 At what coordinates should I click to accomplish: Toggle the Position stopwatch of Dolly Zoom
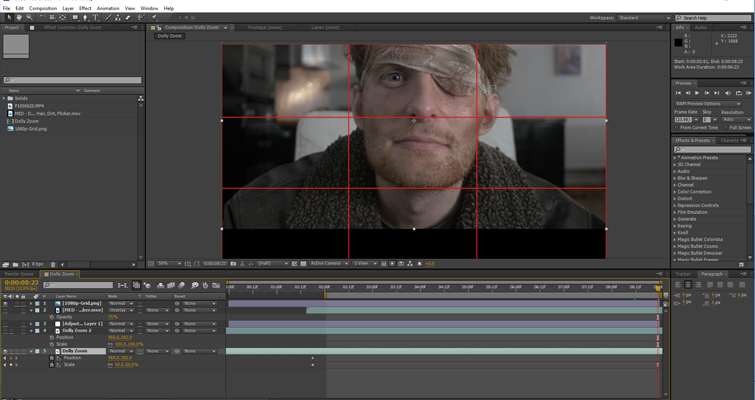(53, 358)
